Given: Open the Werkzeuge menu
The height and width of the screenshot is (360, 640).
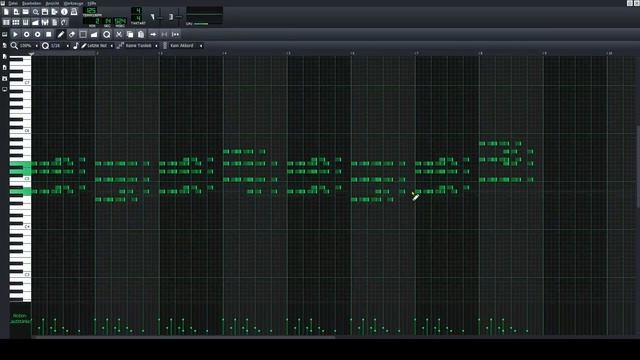Looking at the screenshot, I should (x=73, y=3).
